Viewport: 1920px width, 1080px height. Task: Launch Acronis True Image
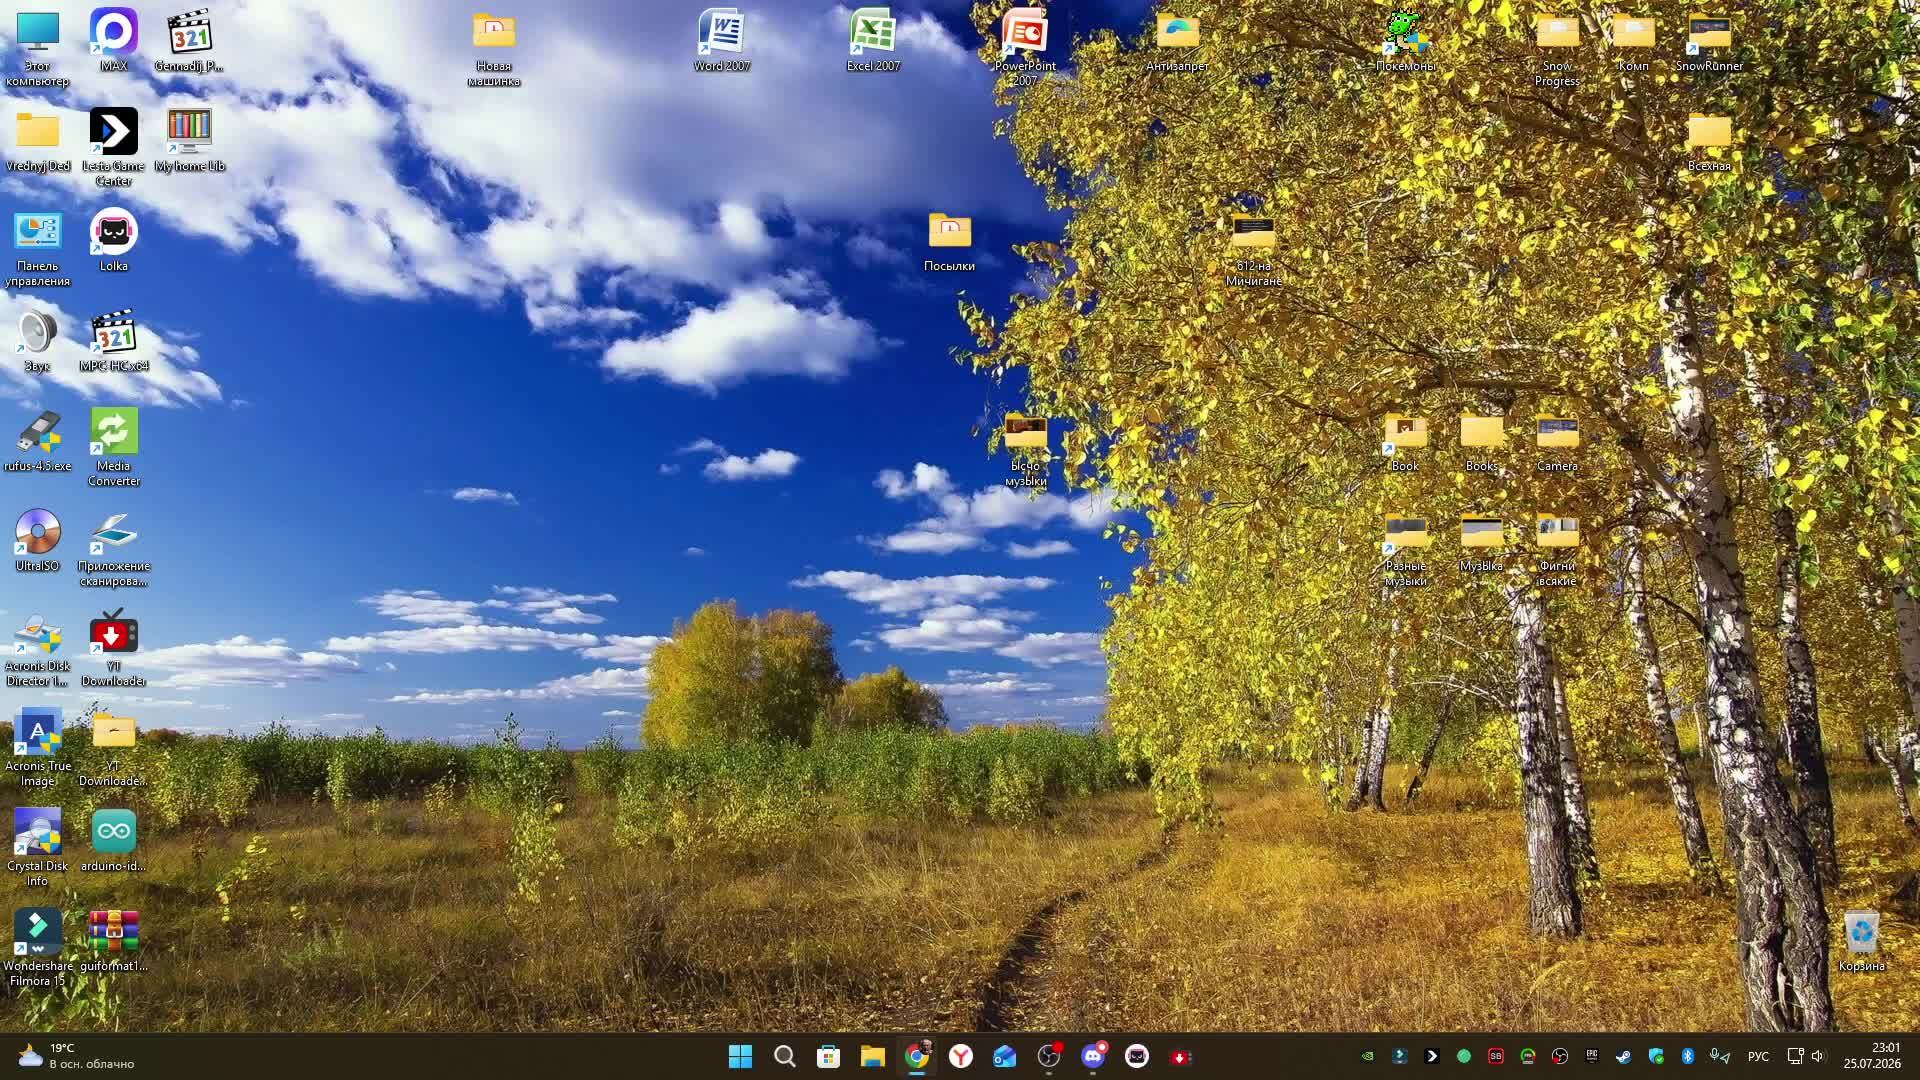point(38,748)
